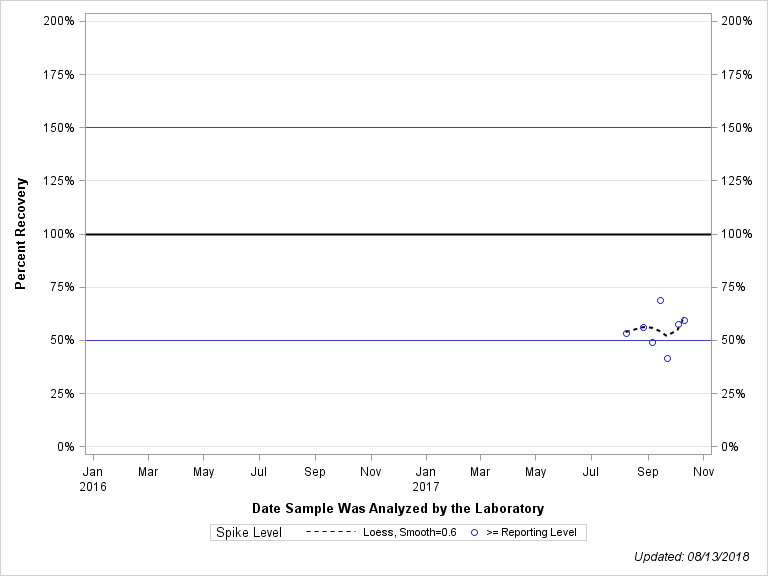Click the 50% label on the right axis

733,340
